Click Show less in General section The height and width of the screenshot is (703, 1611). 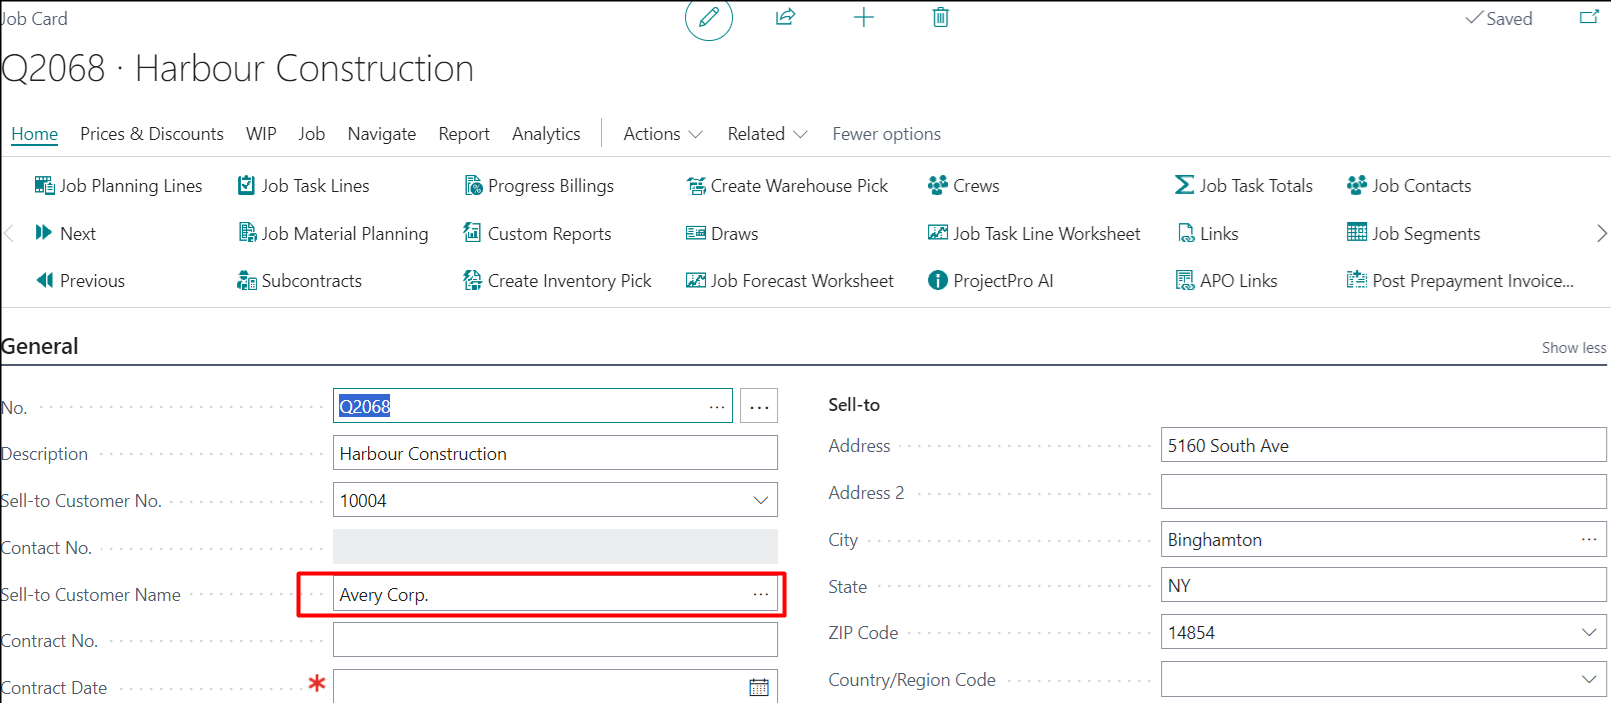click(x=1573, y=348)
